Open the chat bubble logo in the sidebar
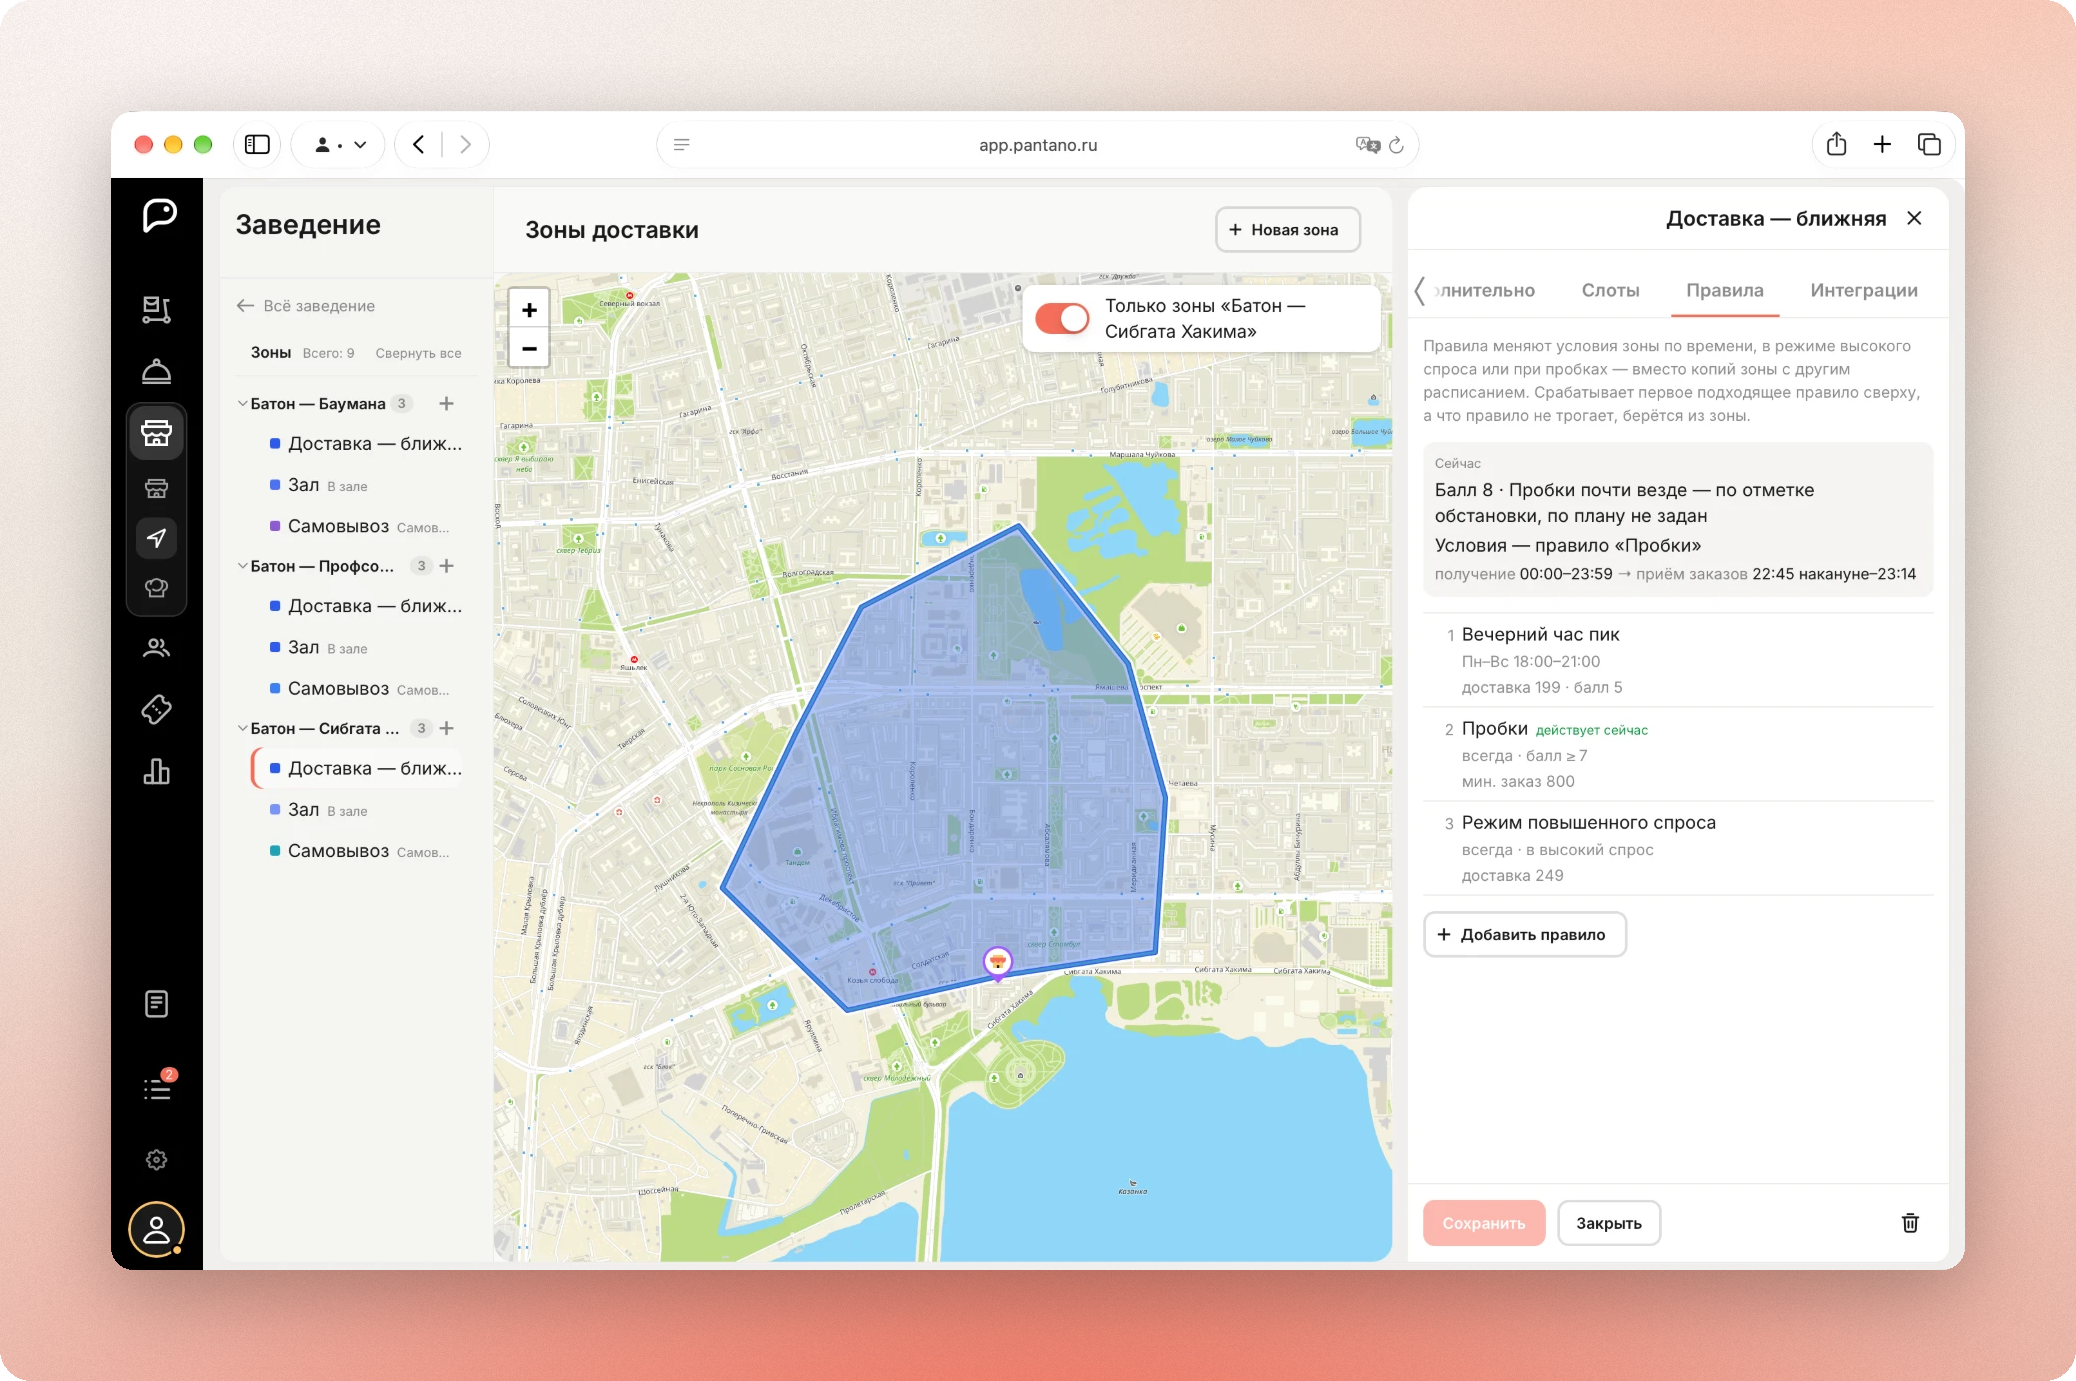Screen dimensions: 2076x1381 [x=158, y=215]
